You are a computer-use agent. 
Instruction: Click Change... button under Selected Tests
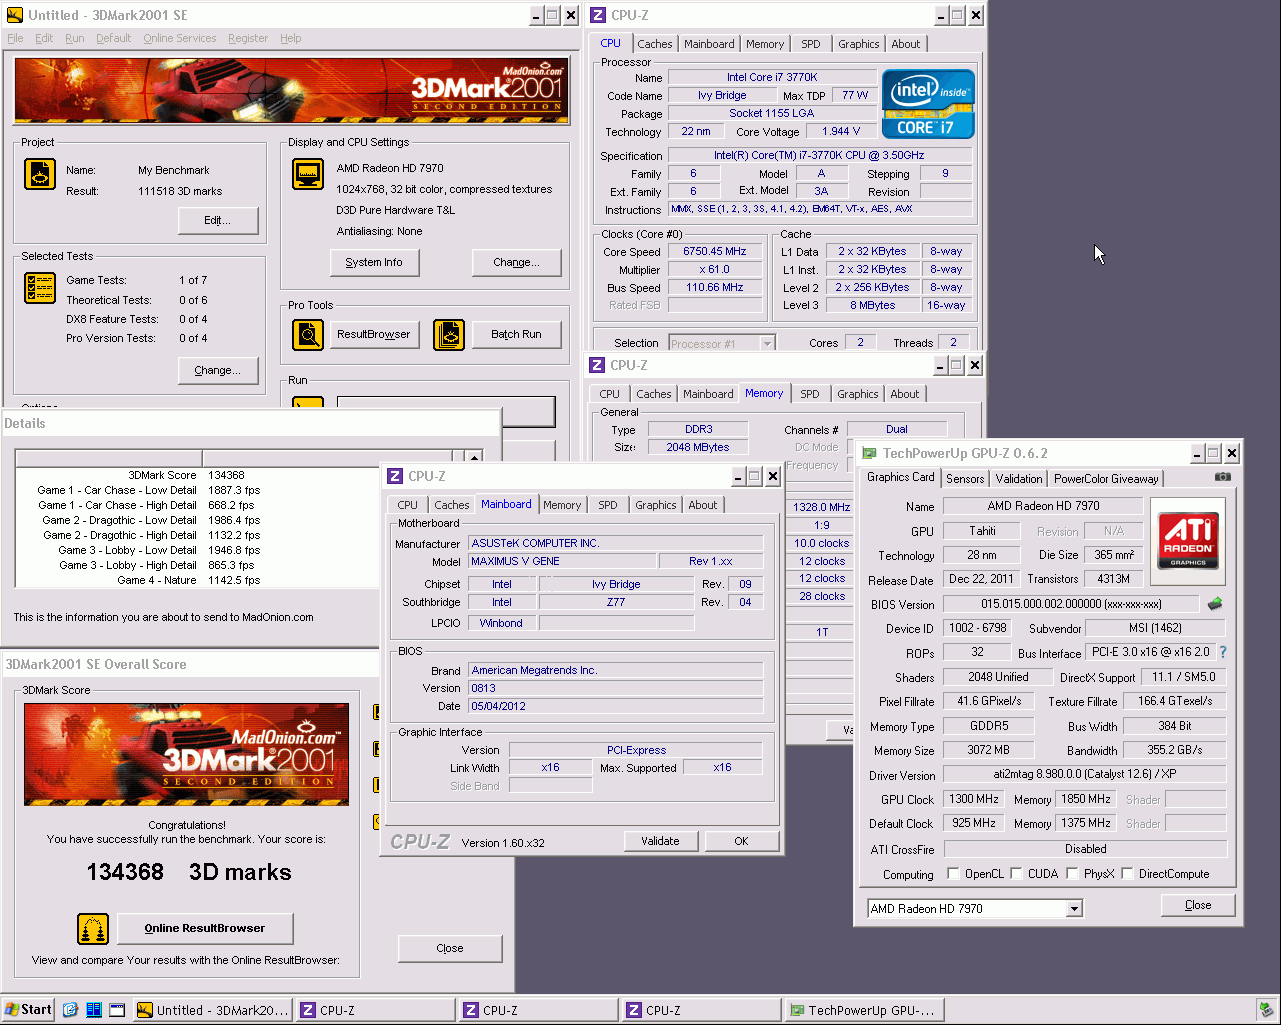coord(218,370)
